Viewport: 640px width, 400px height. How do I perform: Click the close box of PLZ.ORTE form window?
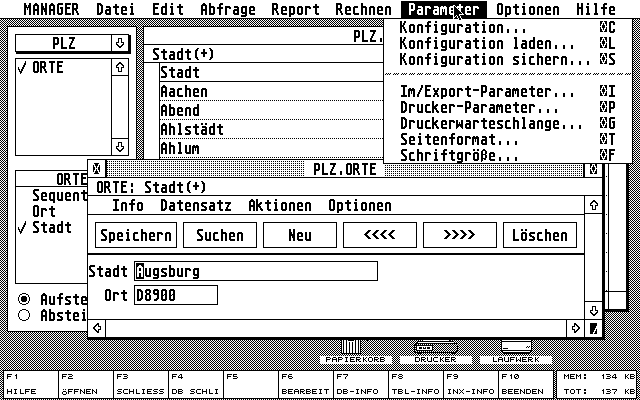coord(97,169)
